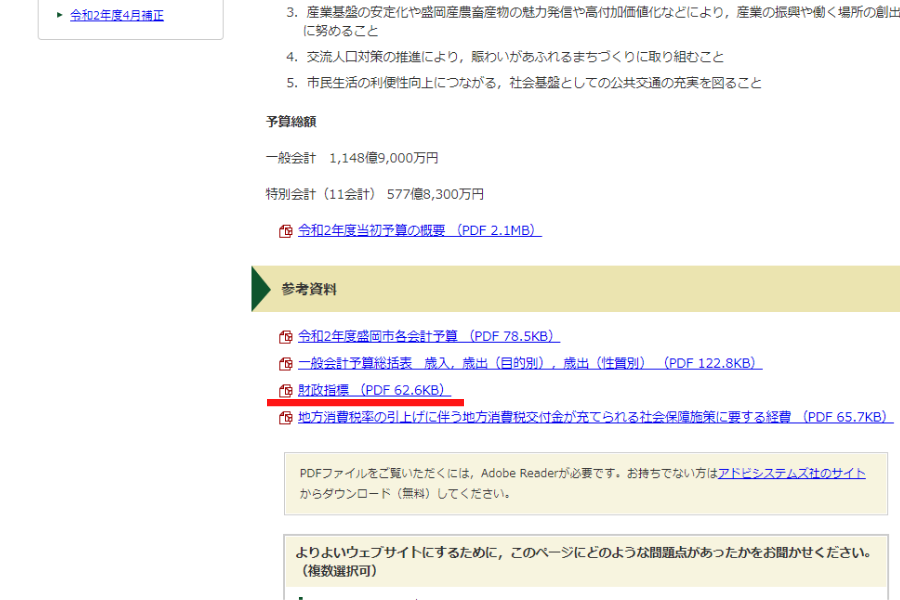
Task: Click the 一般会計 1,148億9,000万円 text
Action: click(x=352, y=158)
